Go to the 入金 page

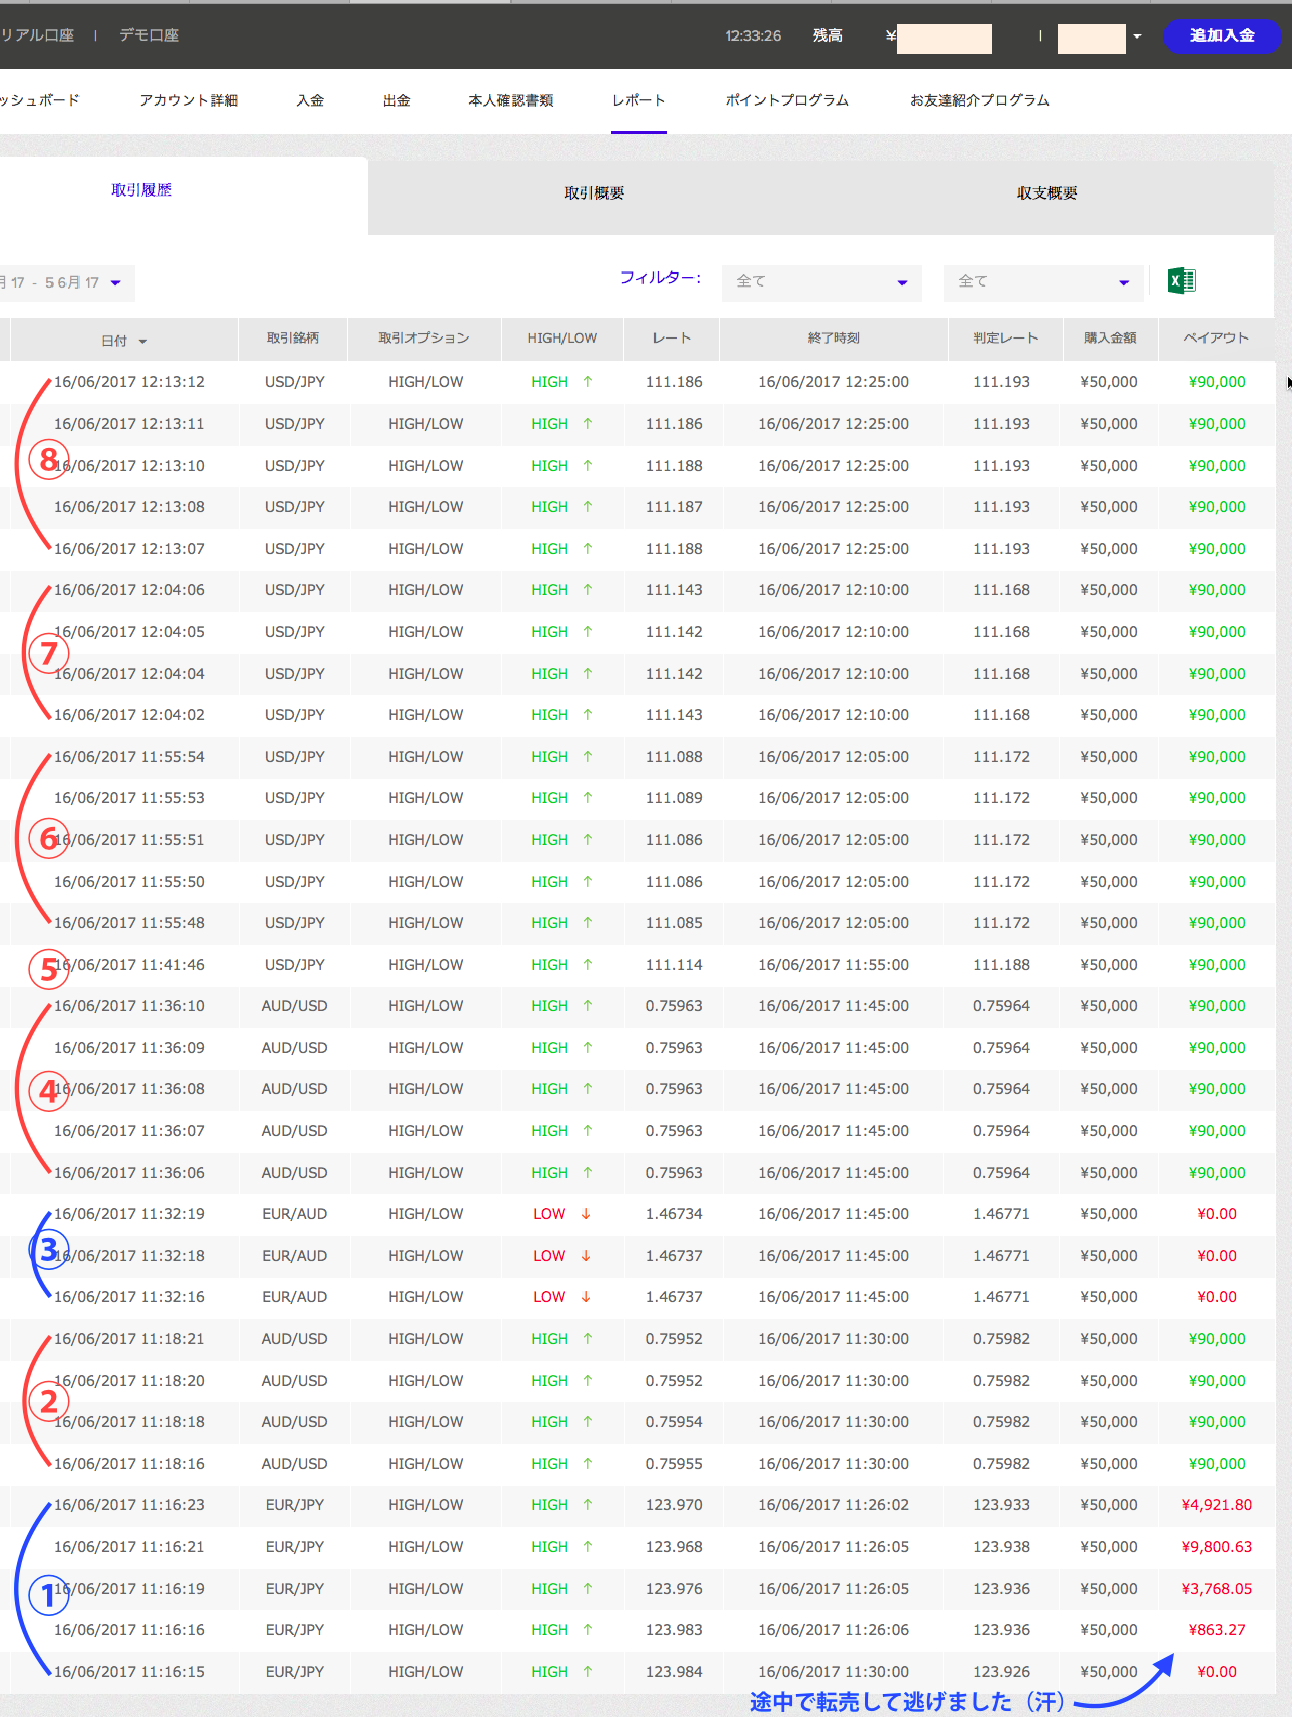pyautogui.click(x=310, y=100)
